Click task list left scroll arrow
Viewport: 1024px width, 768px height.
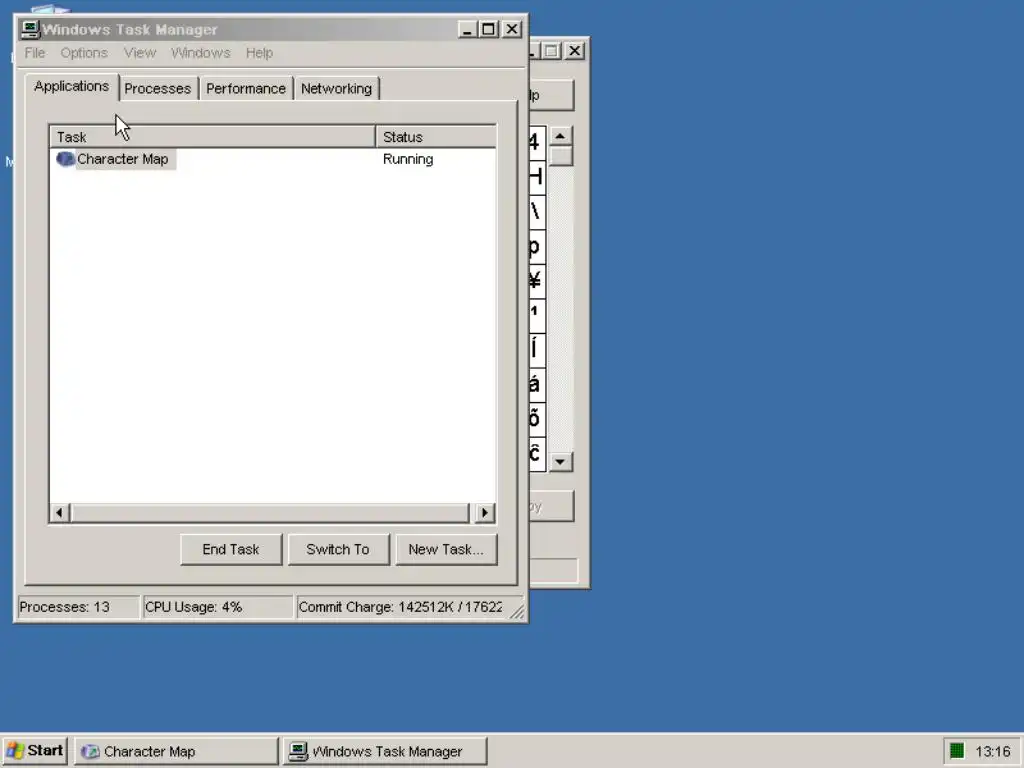59,513
